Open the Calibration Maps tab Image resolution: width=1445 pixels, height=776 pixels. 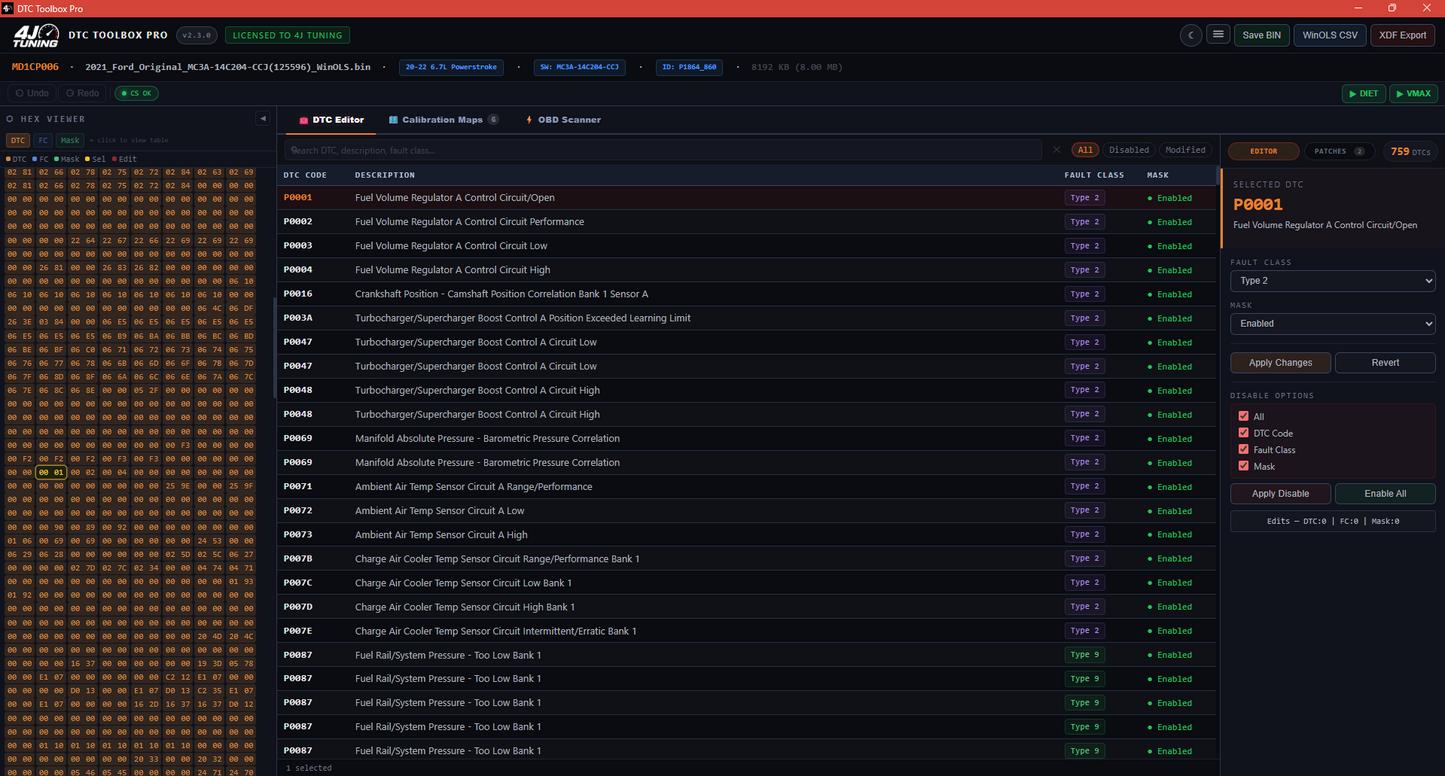[x=443, y=120]
